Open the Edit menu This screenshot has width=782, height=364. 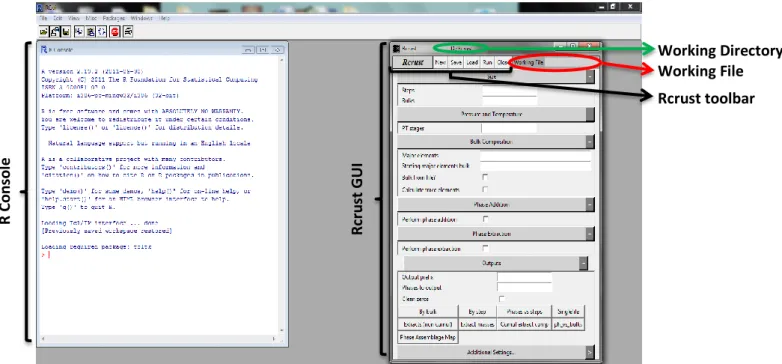[58, 18]
